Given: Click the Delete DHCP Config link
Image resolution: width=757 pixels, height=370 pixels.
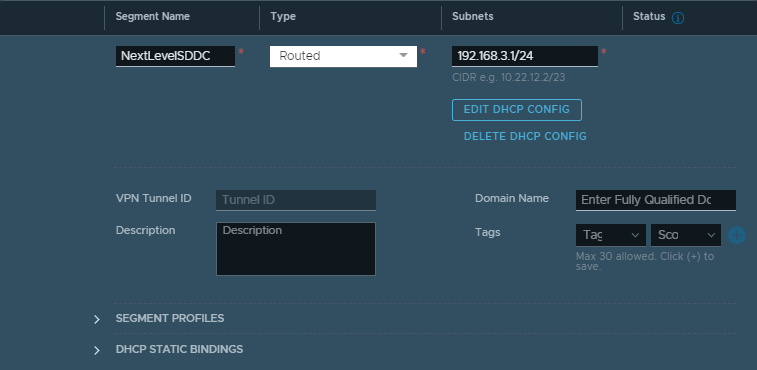Looking at the screenshot, I should (525, 137).
